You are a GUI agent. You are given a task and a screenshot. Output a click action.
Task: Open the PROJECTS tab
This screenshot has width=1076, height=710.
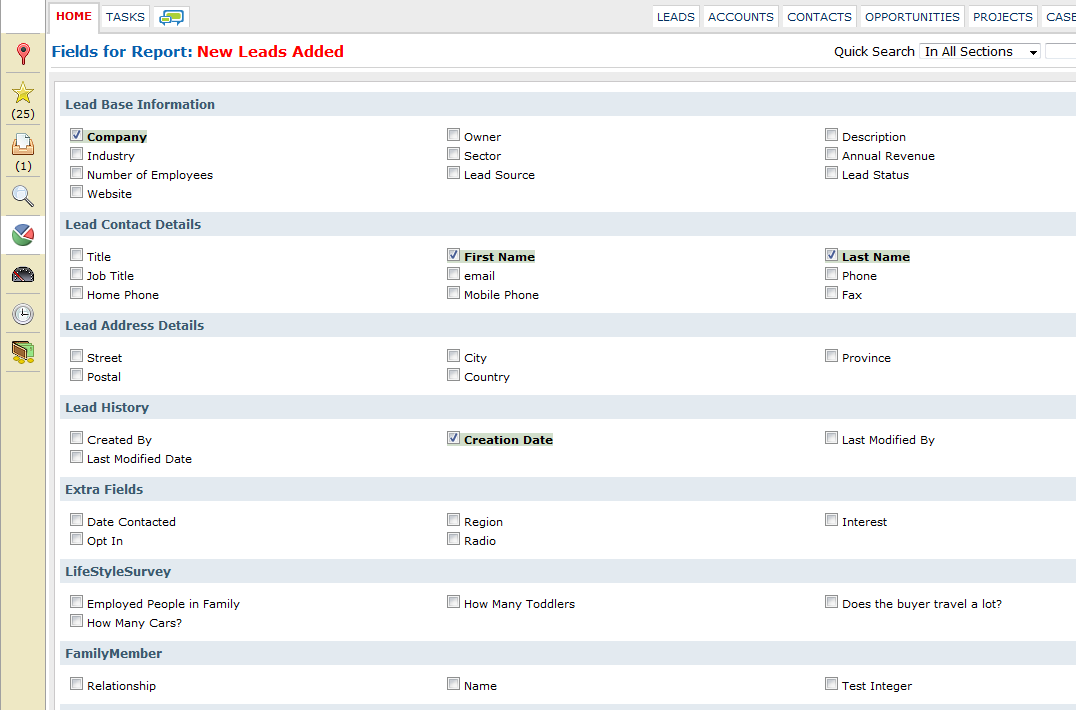pyautogui.click(x=1003, y=17)
